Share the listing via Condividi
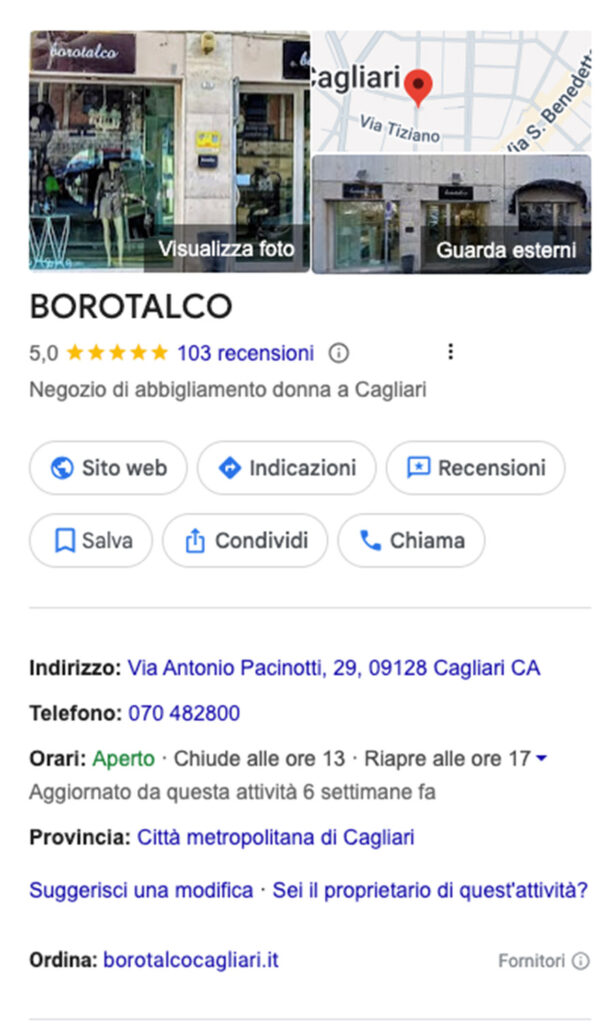This screenshot has height=1024, width=614. (245, 541)
